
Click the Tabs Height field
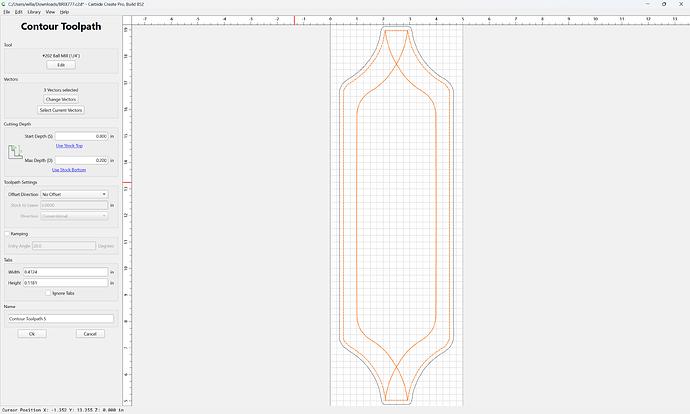[66, 283]
